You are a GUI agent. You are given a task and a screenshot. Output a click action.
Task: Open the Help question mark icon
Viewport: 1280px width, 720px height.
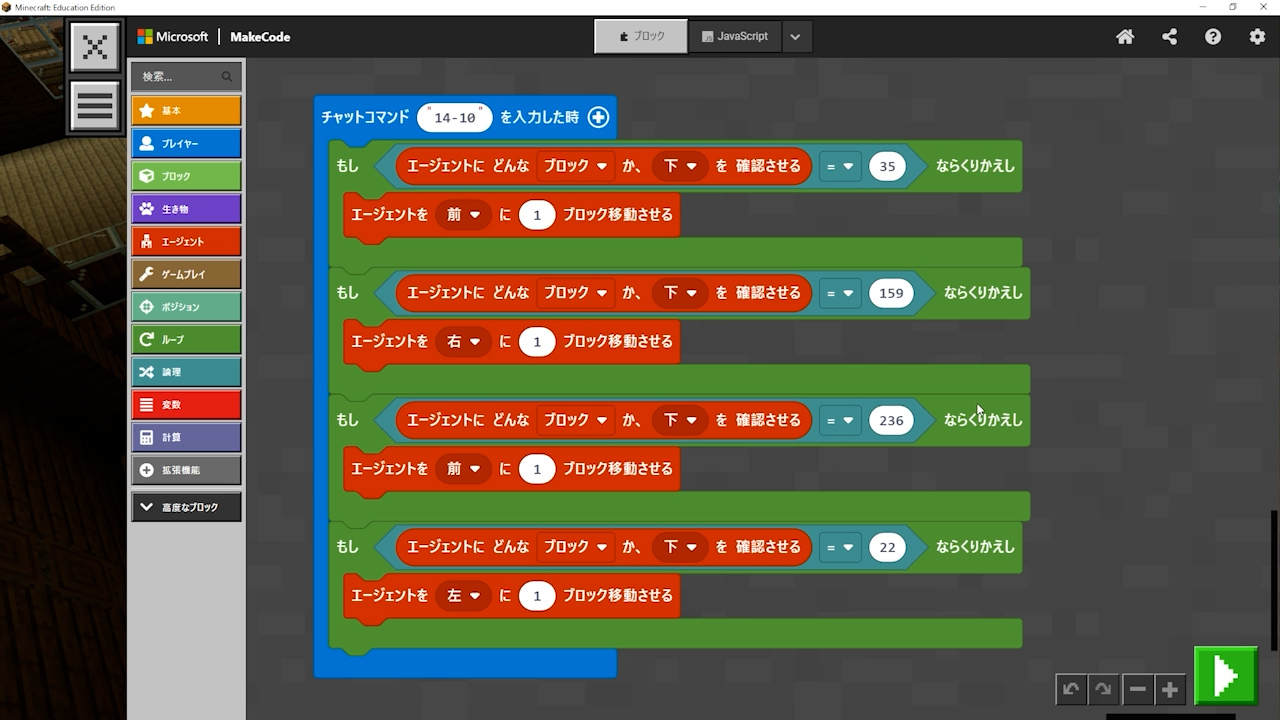[x=1213, y=37]
